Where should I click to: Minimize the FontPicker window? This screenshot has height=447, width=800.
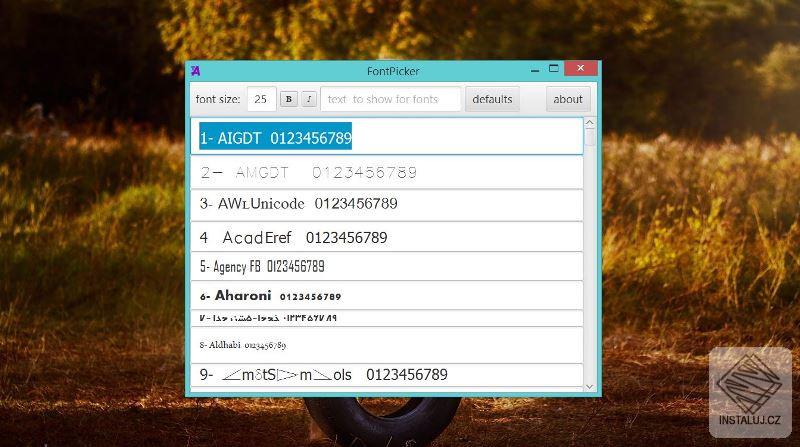coord(535,69)
